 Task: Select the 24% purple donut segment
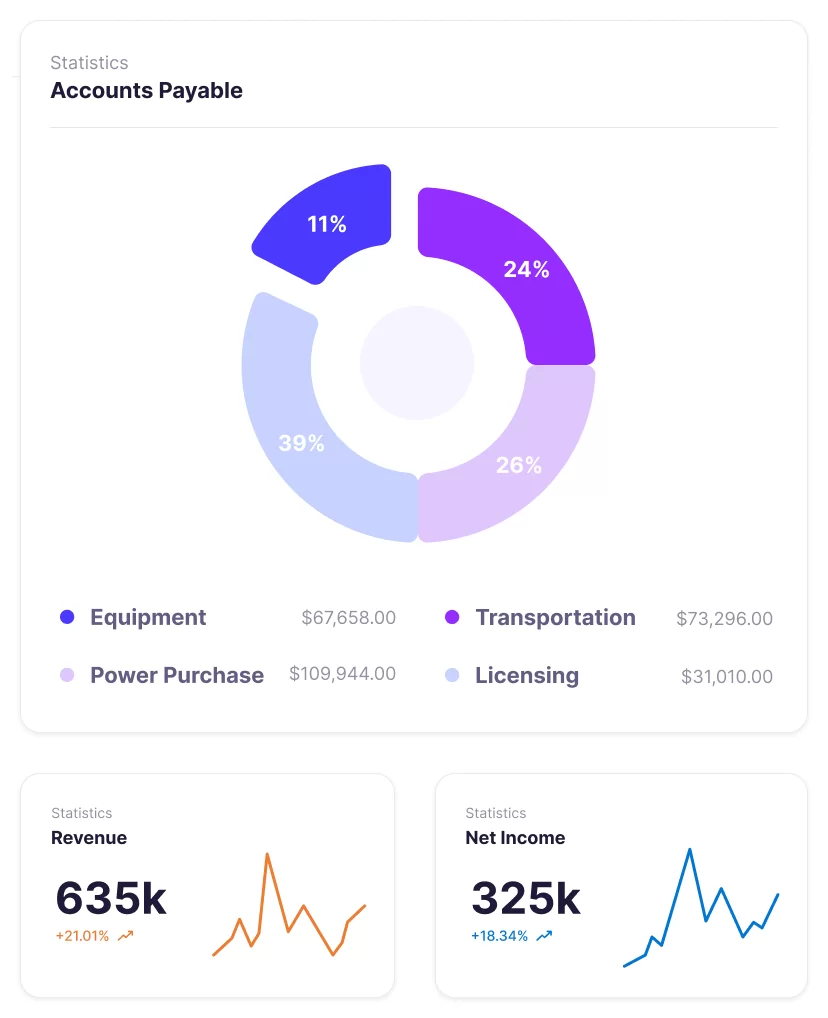tap(525, 270)
